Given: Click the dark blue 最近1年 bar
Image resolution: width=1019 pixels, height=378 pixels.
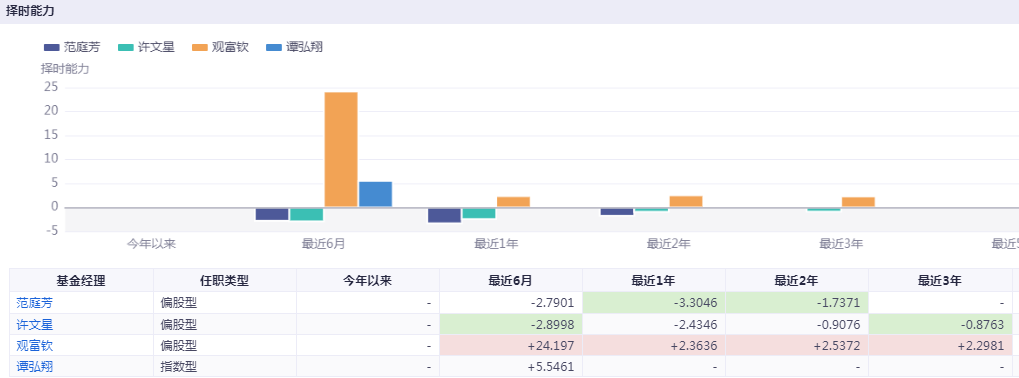Looking at the screenshot, I should coord(445,215).
